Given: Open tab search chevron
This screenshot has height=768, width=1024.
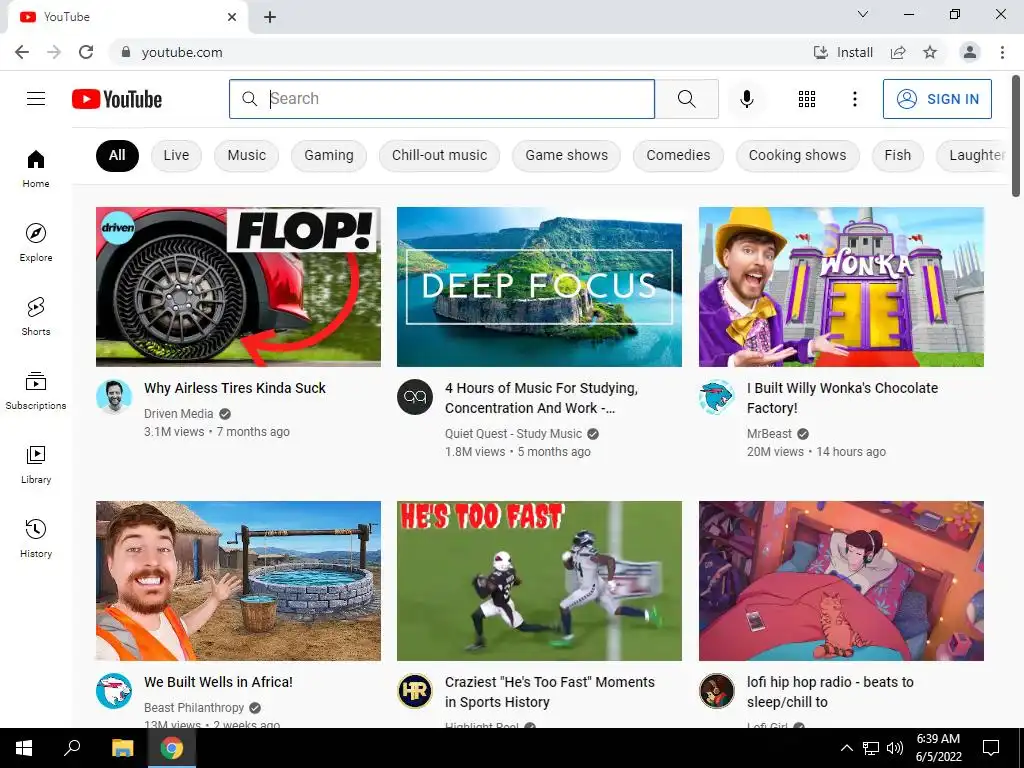Looking at the screenshot, I should (863, 14).
